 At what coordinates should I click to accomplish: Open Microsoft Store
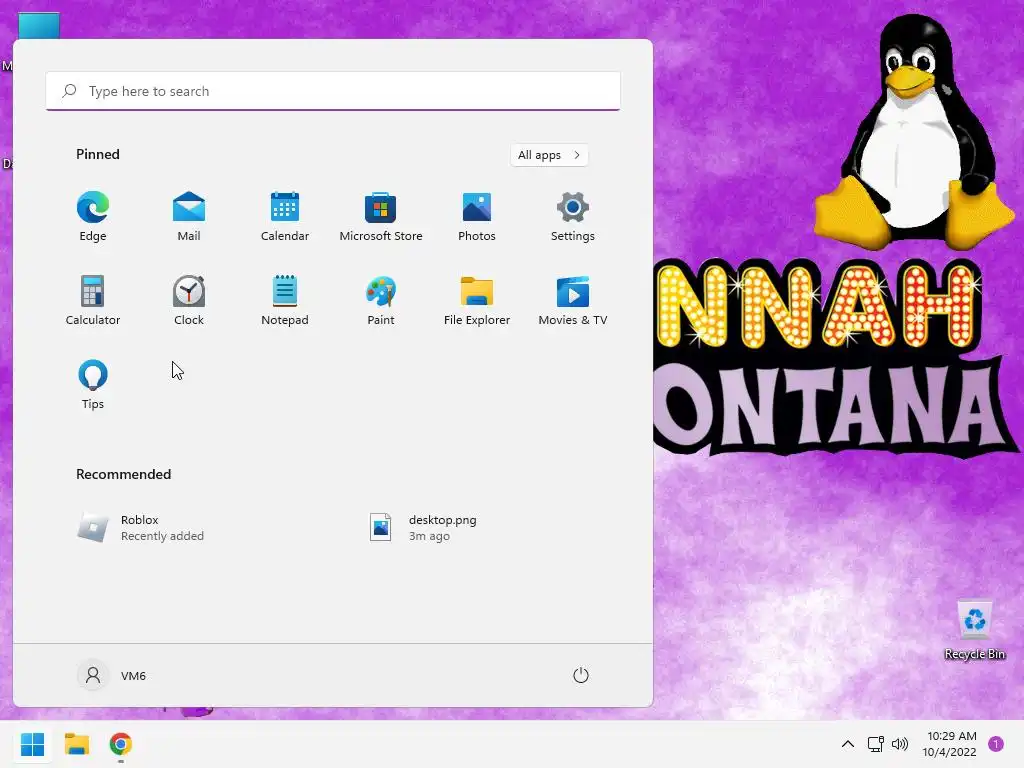[x=381, y=217]
